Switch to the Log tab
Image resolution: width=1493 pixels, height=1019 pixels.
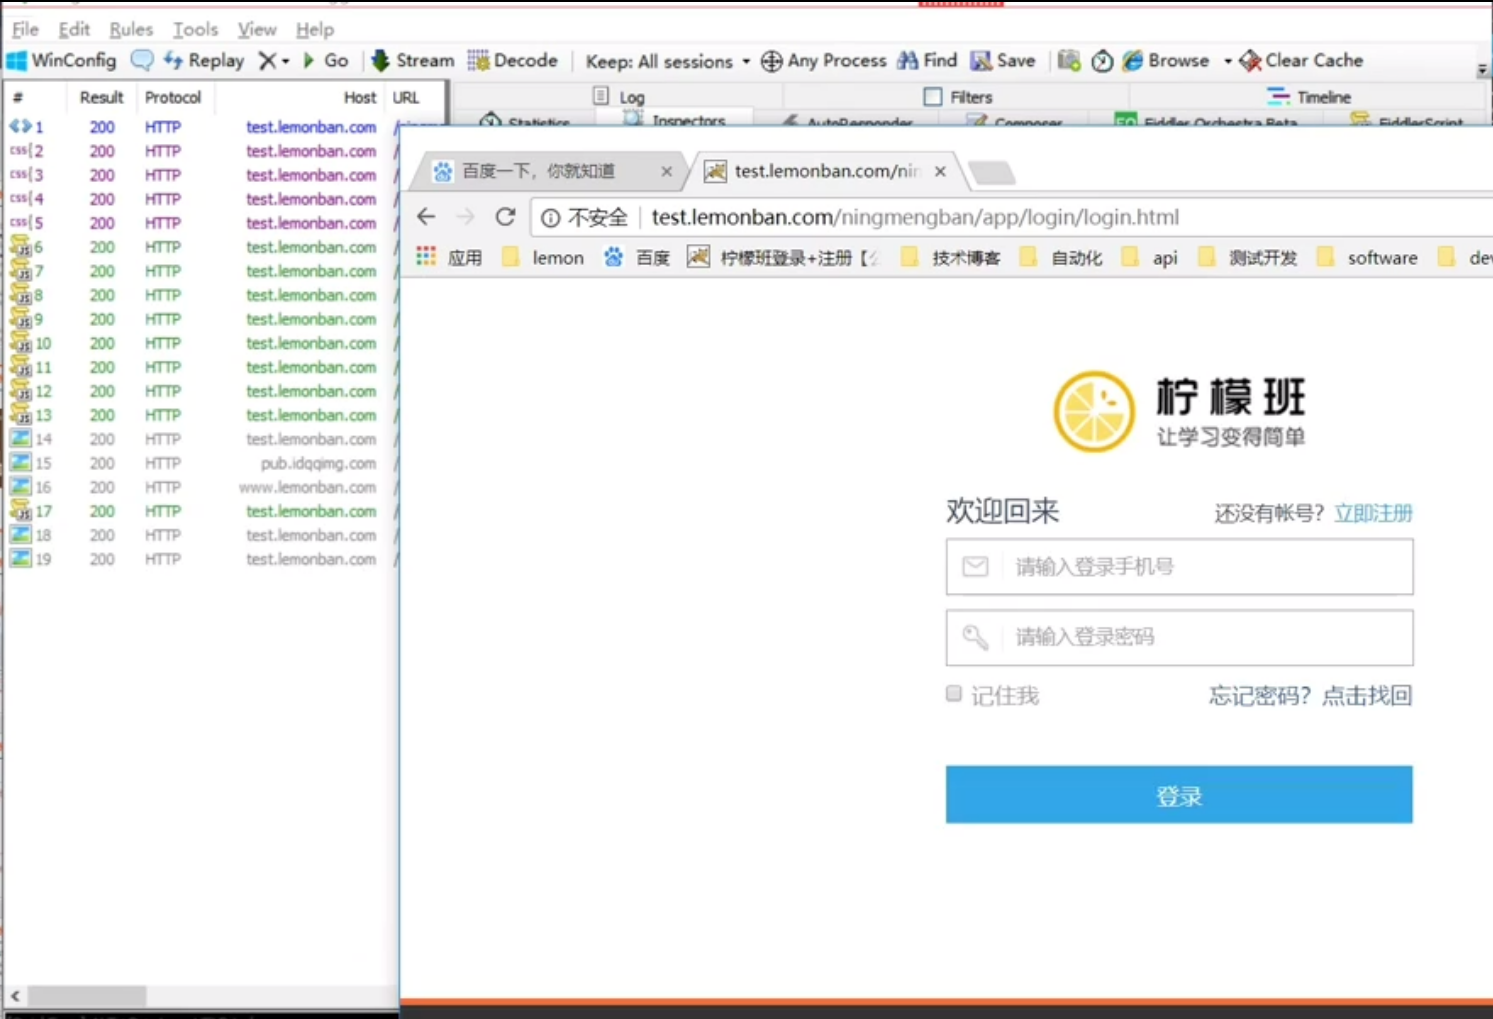point(619,97)
